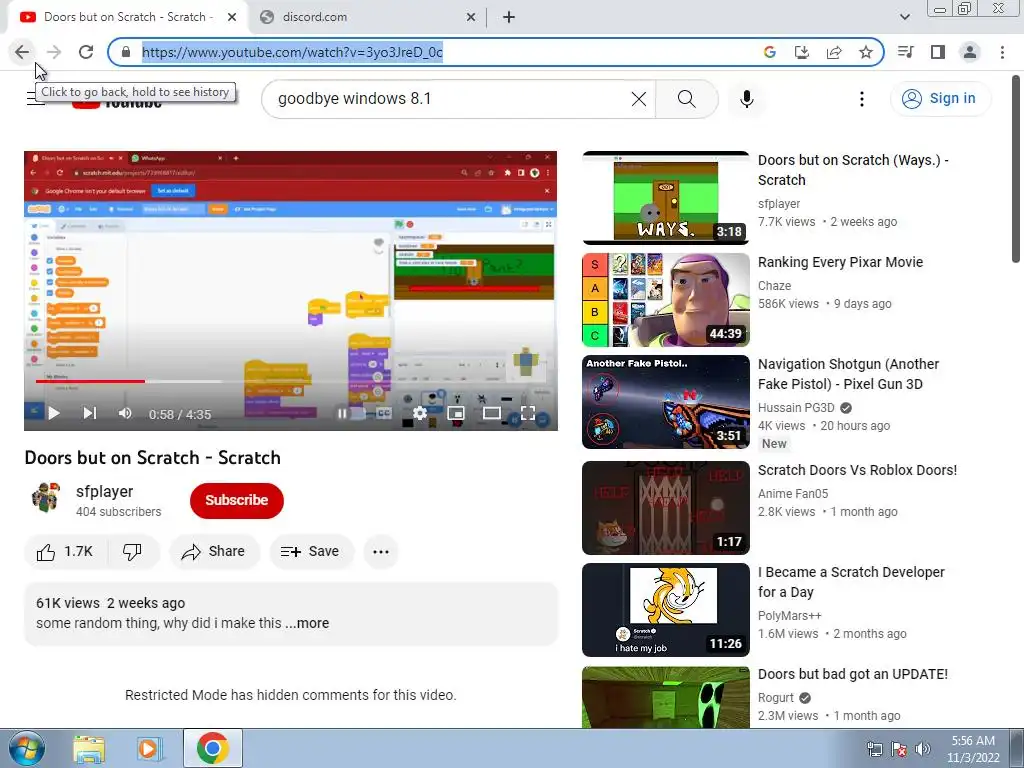Open Chrome profile avatar
Screen dimensions: 1024x768
[970, 52]
